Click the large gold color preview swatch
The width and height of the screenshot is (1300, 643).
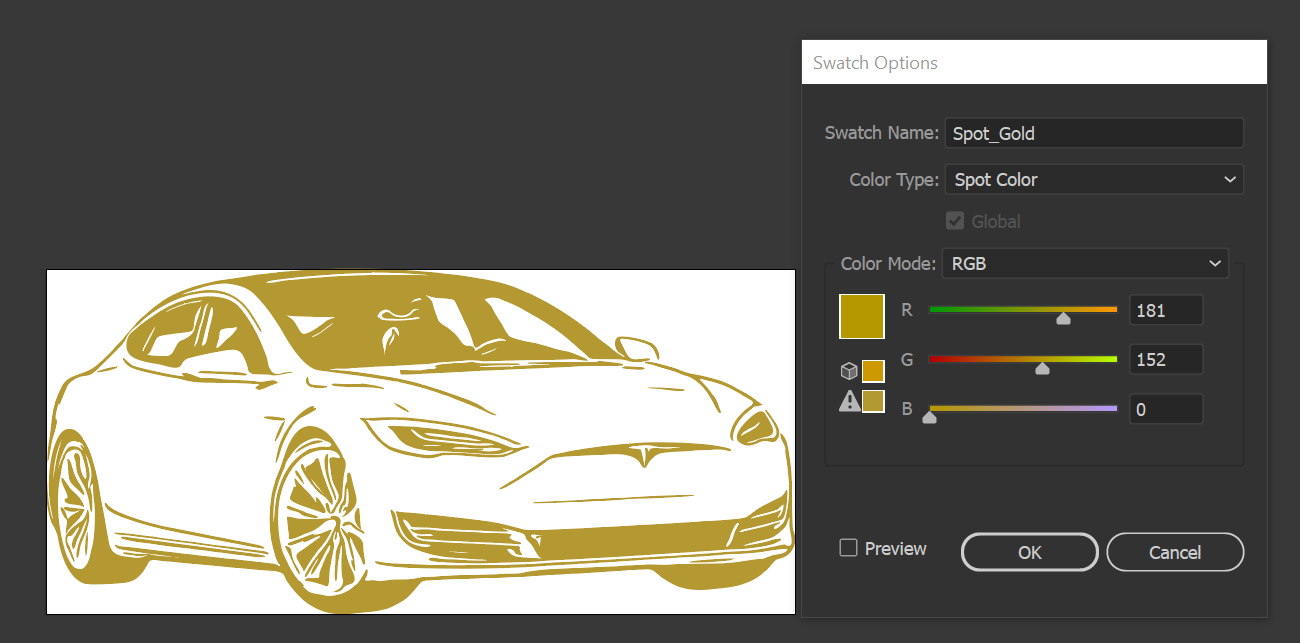tap(861, 316)
